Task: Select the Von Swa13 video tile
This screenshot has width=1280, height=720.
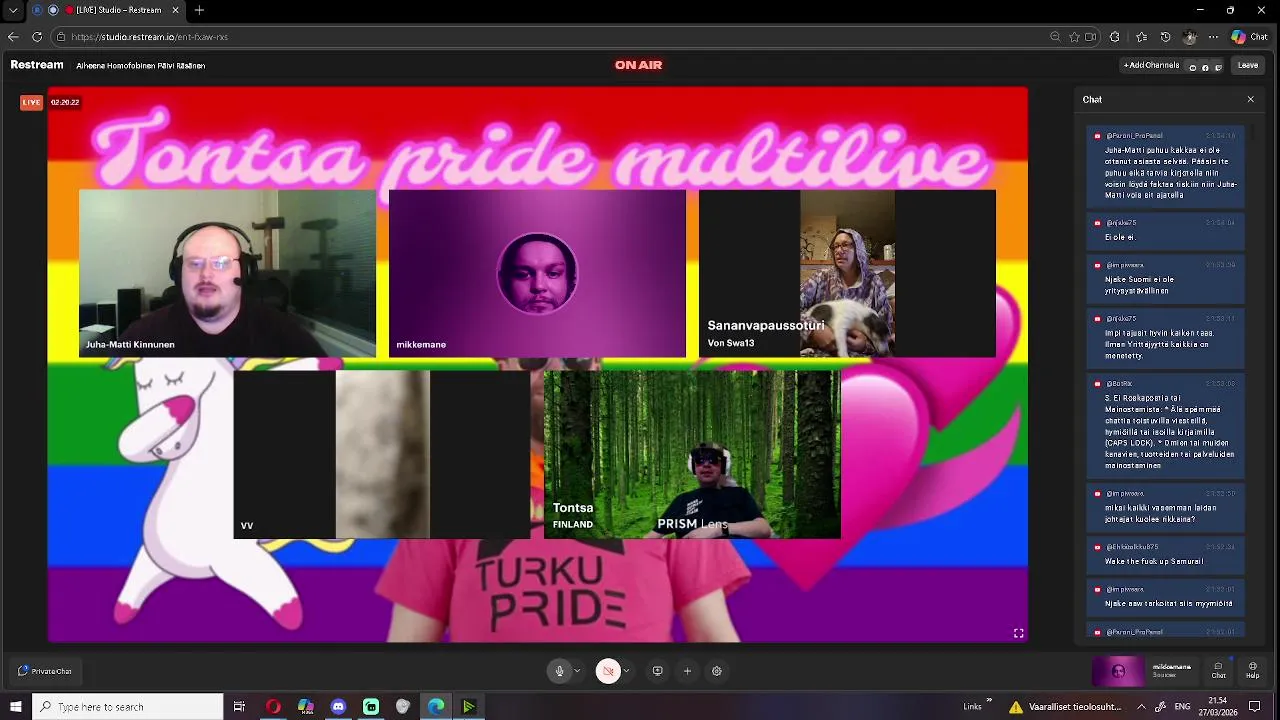Action: 847,273
